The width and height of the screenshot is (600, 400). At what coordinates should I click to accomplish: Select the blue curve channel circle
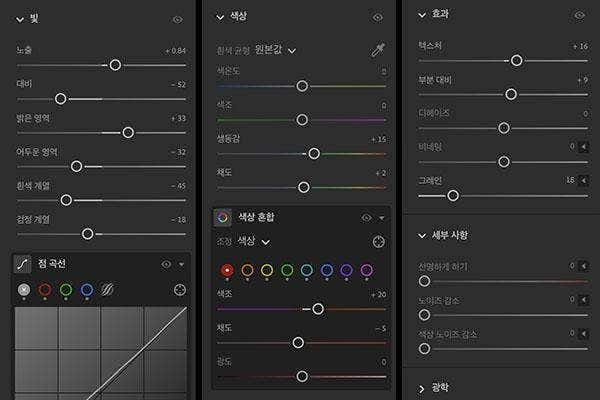[x=87, y=290]
